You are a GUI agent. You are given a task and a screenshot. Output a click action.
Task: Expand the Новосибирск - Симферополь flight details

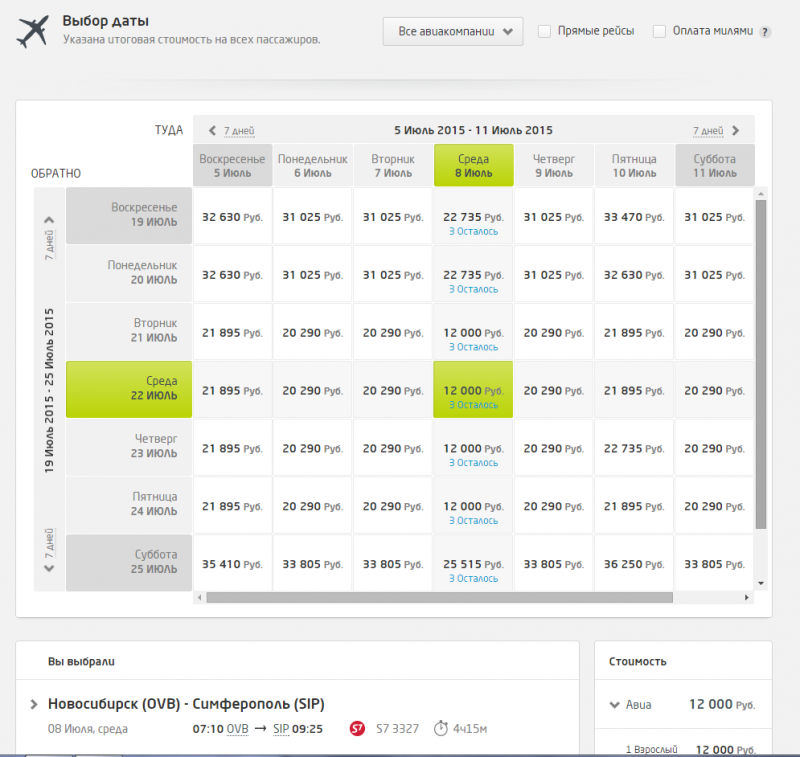tap(35, 704)
